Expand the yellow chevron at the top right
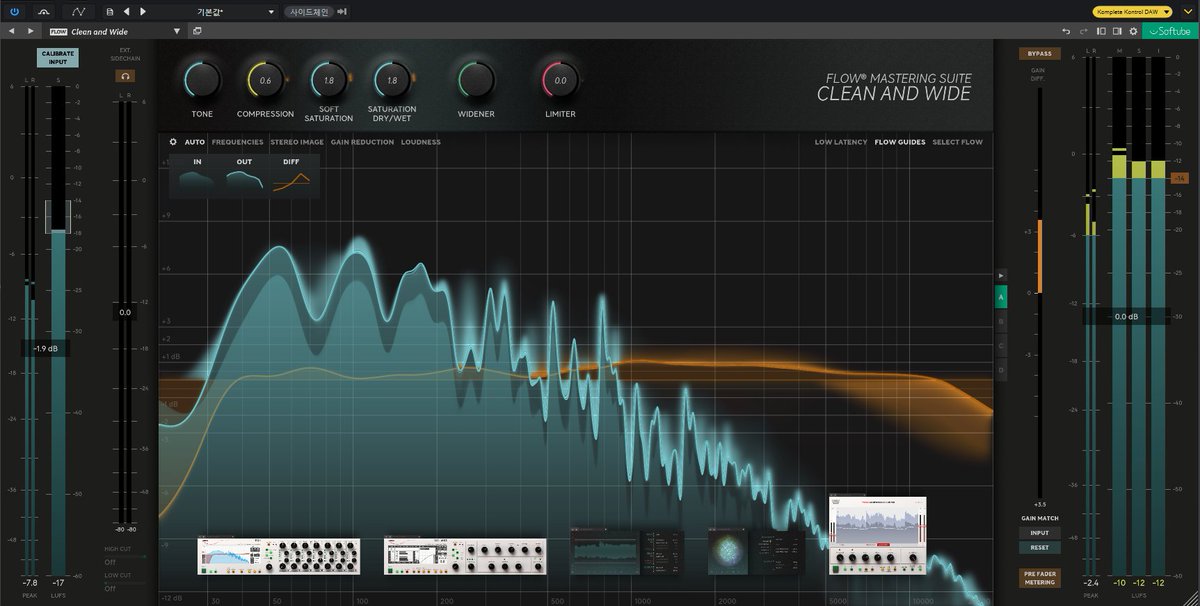Viewport: 1200px width, 606px height. tap(1189, 11)
